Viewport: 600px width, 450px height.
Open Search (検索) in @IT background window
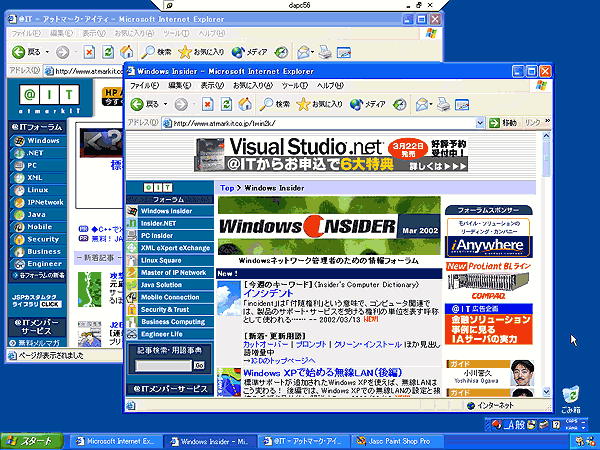pos(156,52)
